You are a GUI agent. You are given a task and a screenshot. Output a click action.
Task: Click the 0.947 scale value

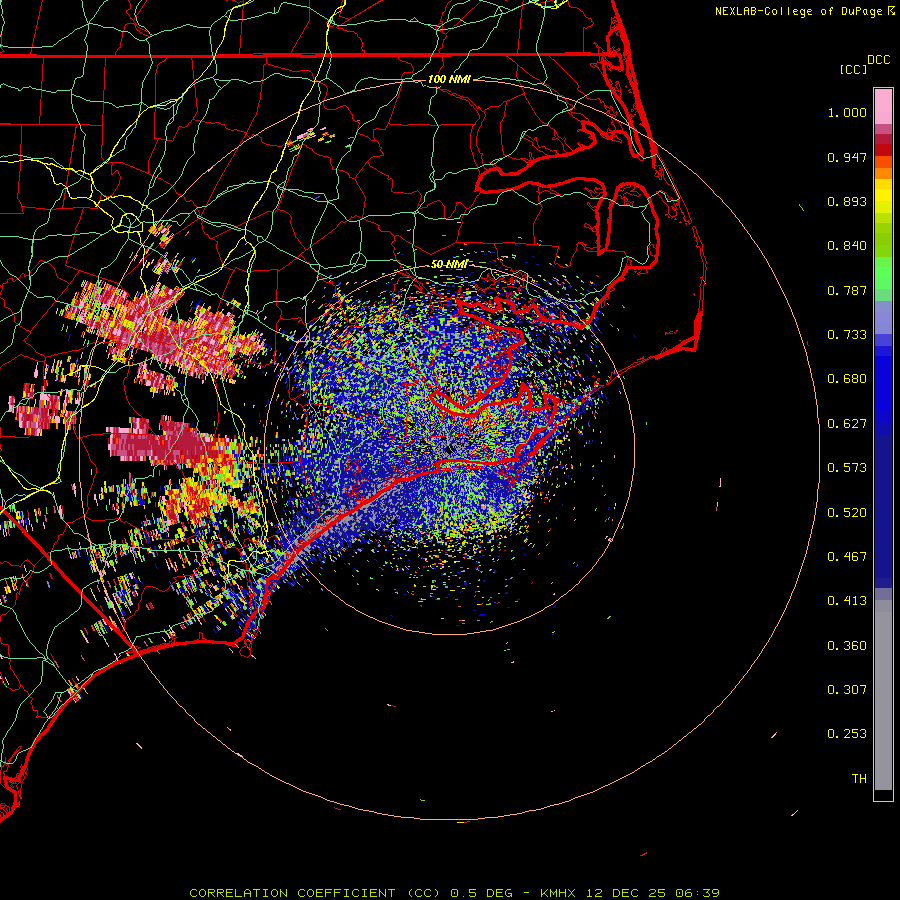(847, 157)
